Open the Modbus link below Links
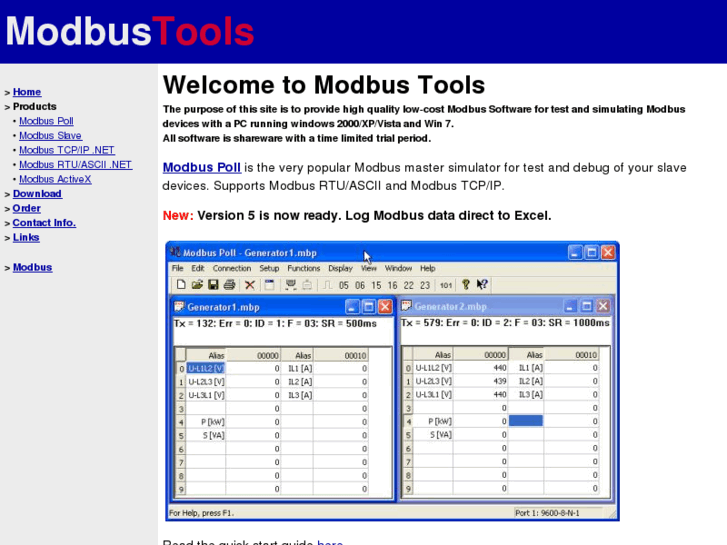 click(32, 267)
